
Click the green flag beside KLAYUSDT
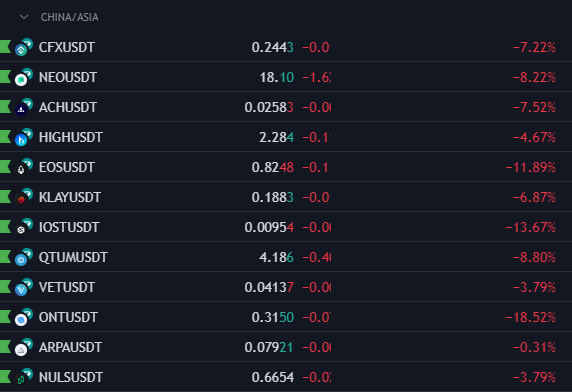coord(5,197)
